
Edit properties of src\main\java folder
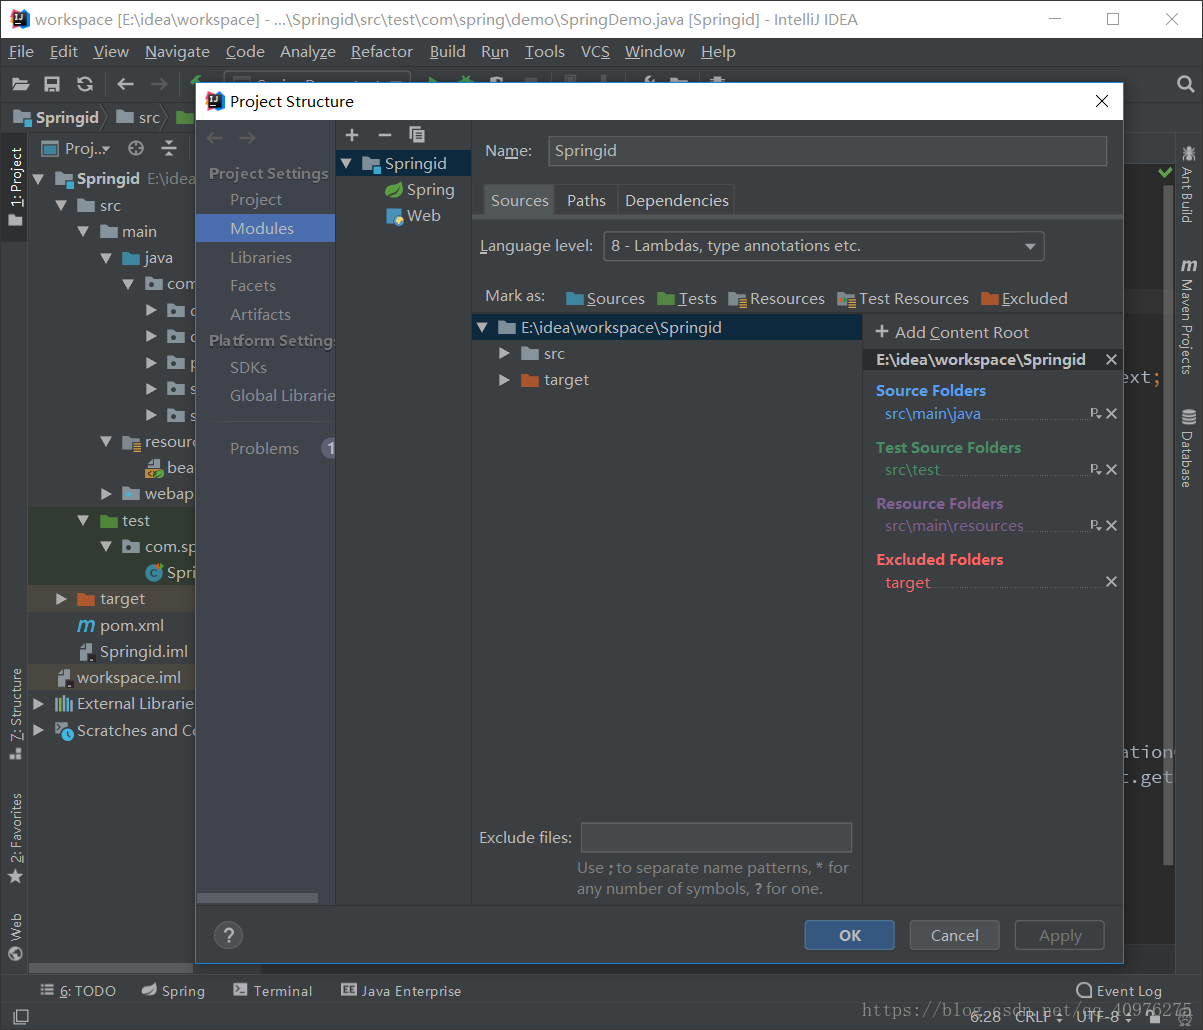click(1095, 414)
